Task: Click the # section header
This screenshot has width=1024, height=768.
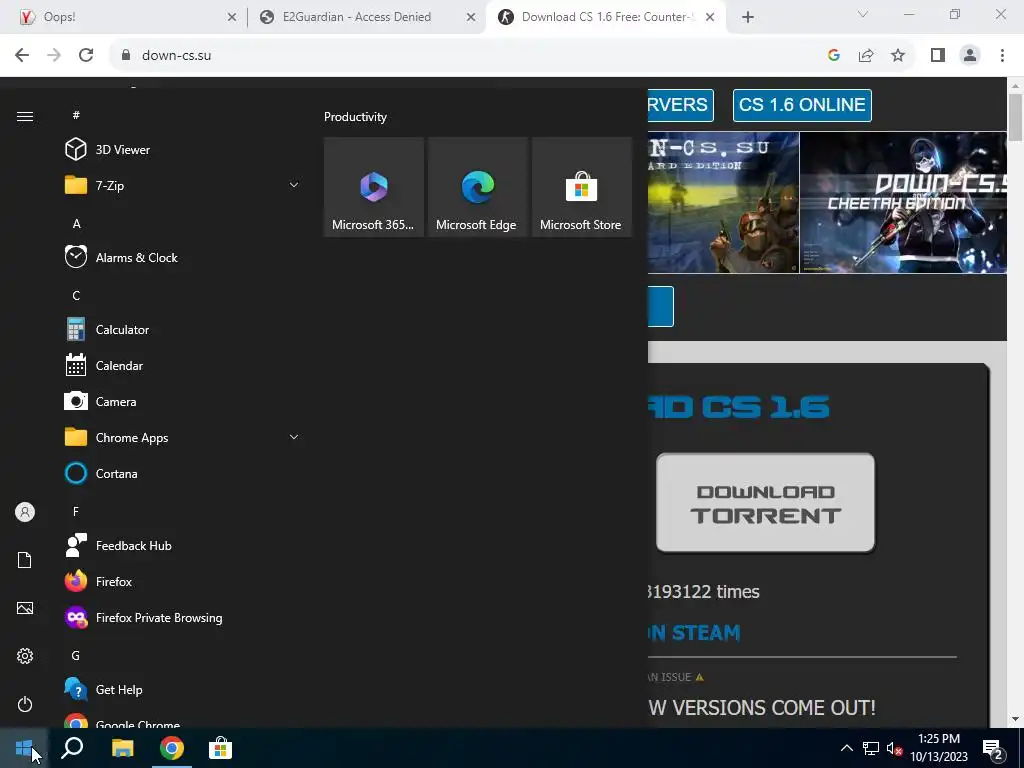Action: tap(76, 115)
